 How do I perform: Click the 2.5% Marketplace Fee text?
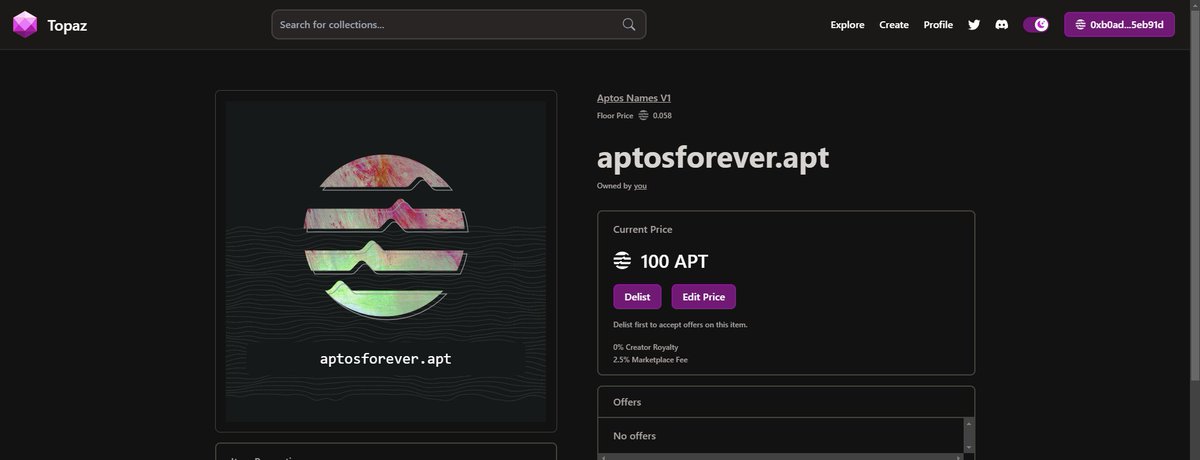tap(650, 359)
